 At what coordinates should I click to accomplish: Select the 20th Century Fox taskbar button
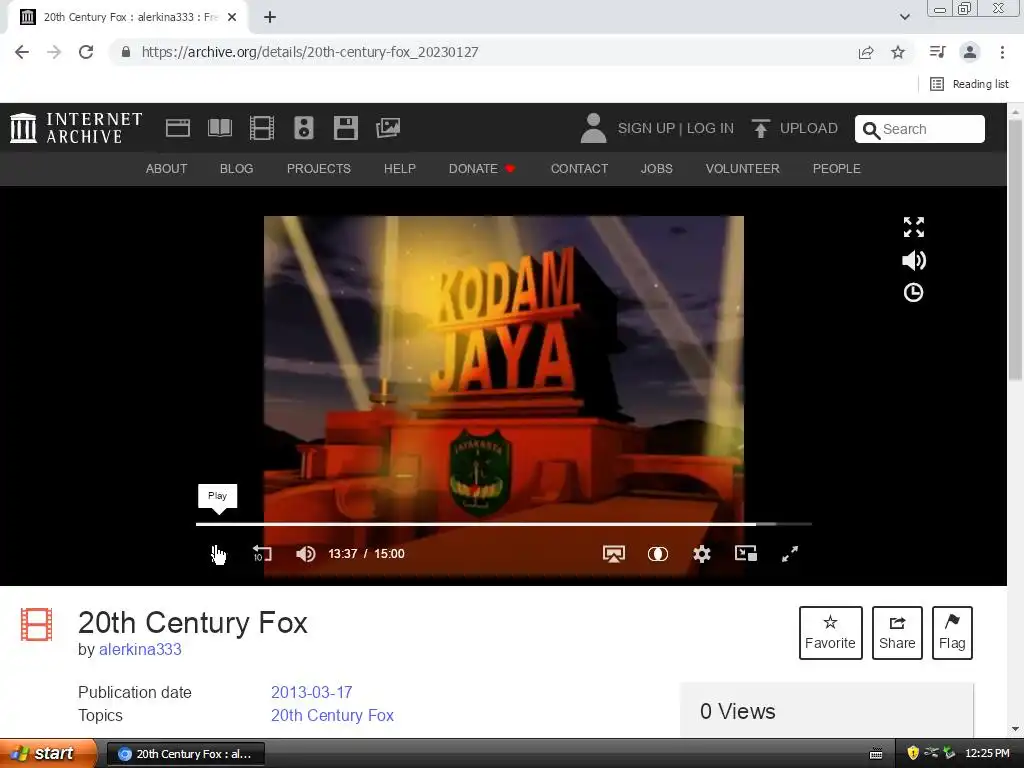click(186, 754)
